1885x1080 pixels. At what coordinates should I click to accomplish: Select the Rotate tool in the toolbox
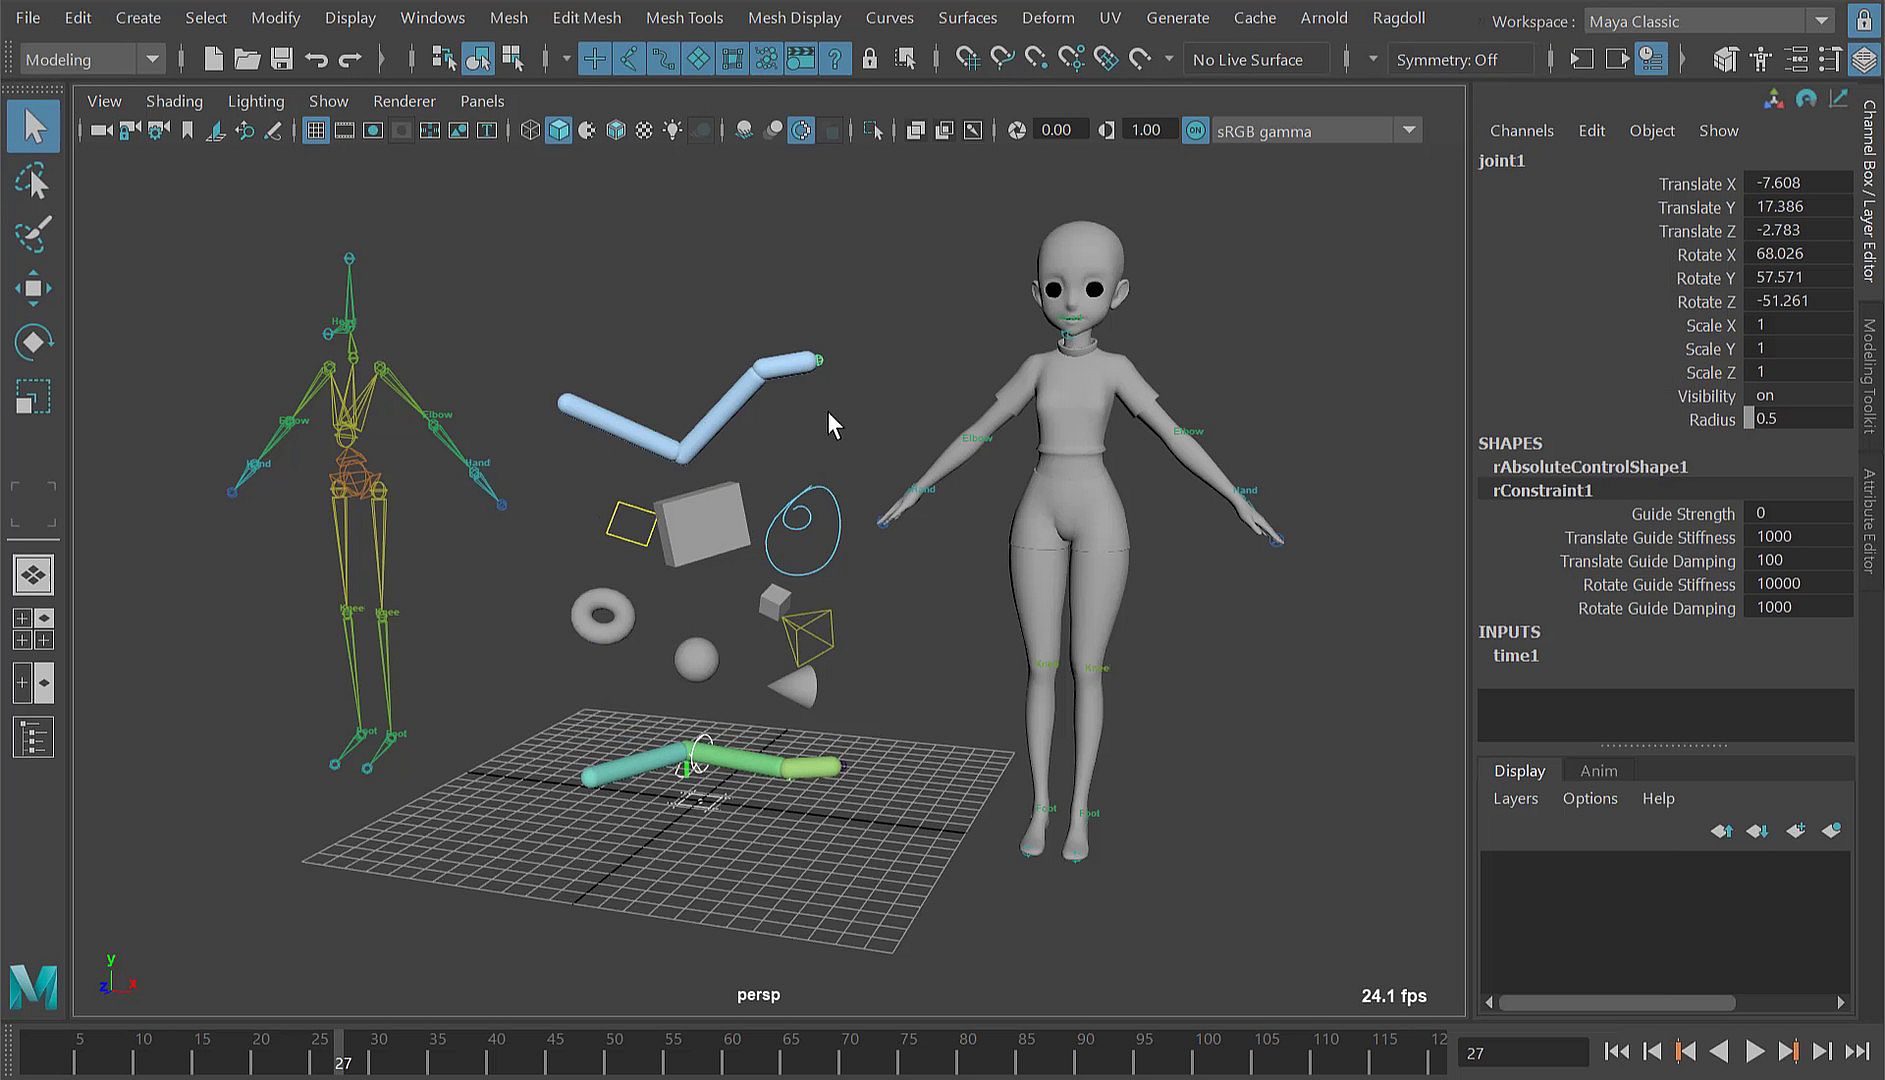[33, 343]
